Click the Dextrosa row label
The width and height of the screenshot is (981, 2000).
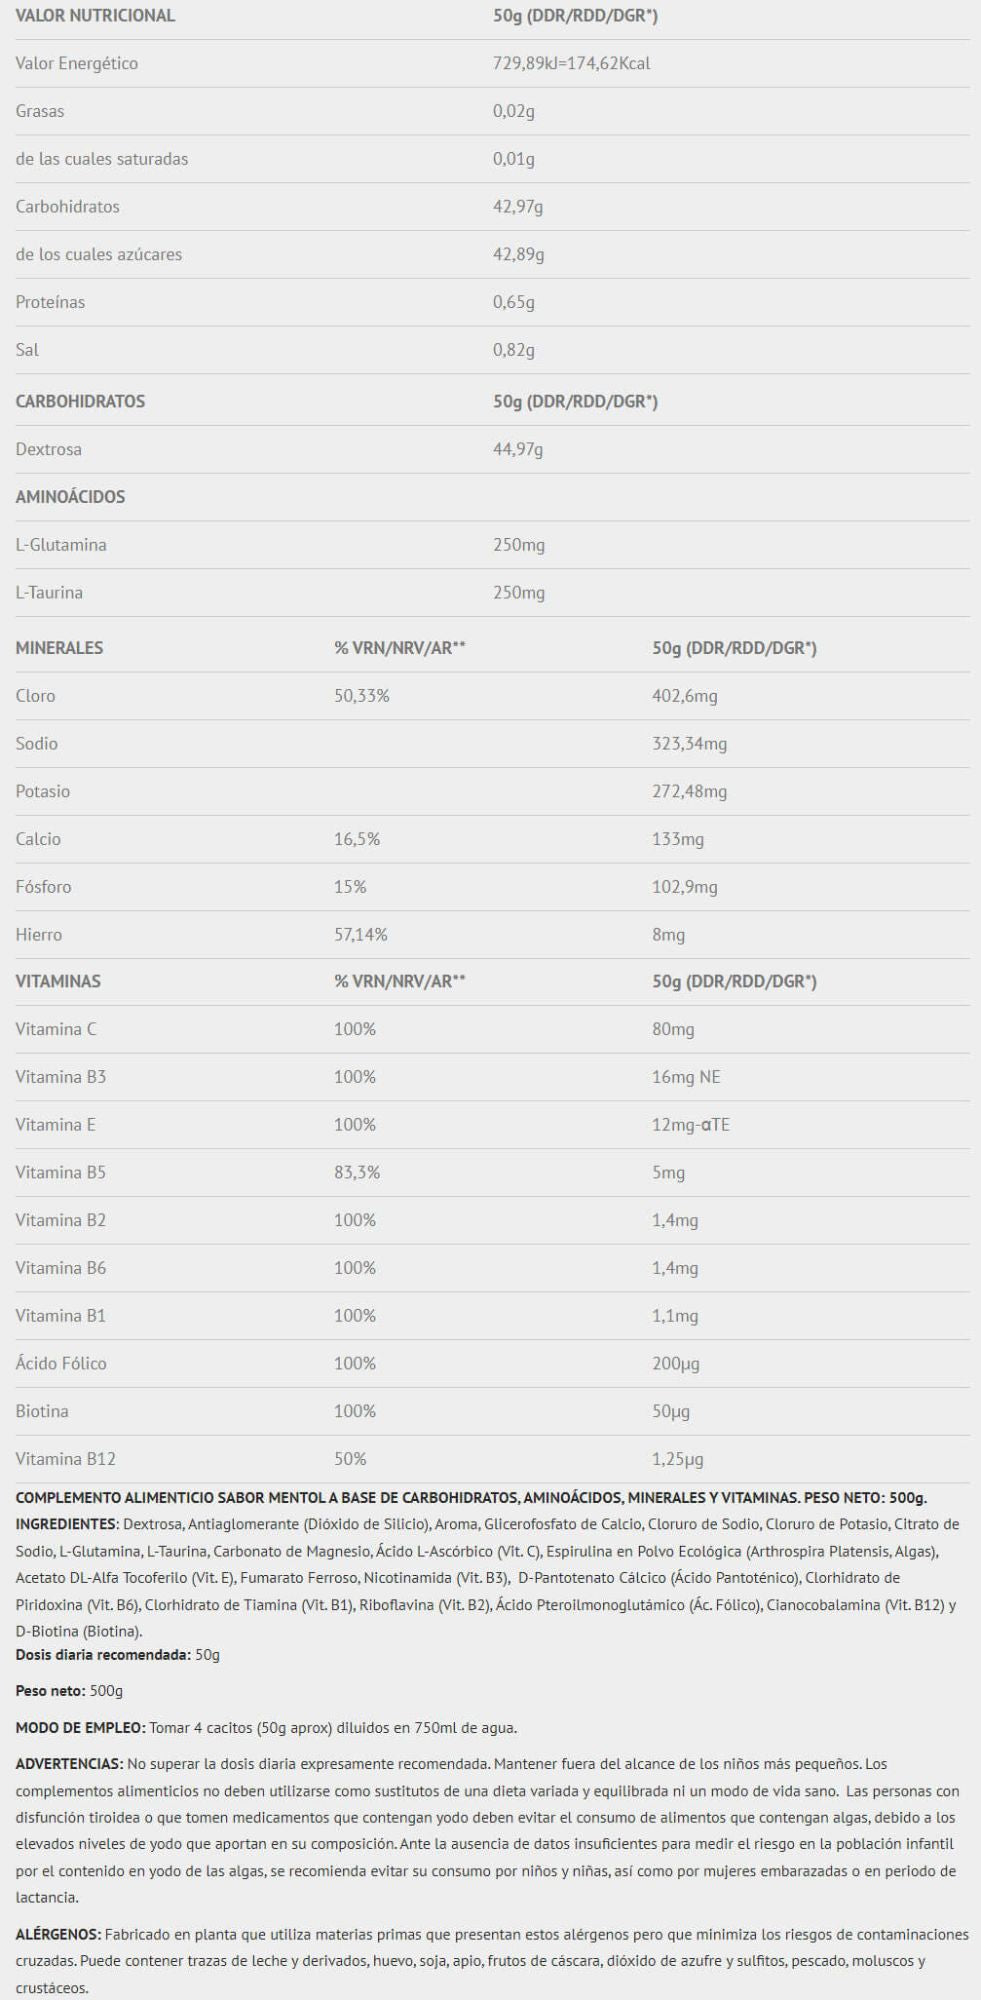click(x=48, y=450)
